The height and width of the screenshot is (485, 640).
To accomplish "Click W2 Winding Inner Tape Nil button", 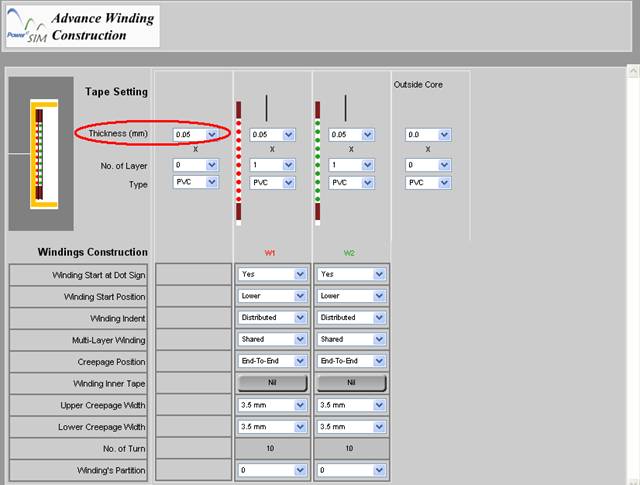I will pos(351,383).
